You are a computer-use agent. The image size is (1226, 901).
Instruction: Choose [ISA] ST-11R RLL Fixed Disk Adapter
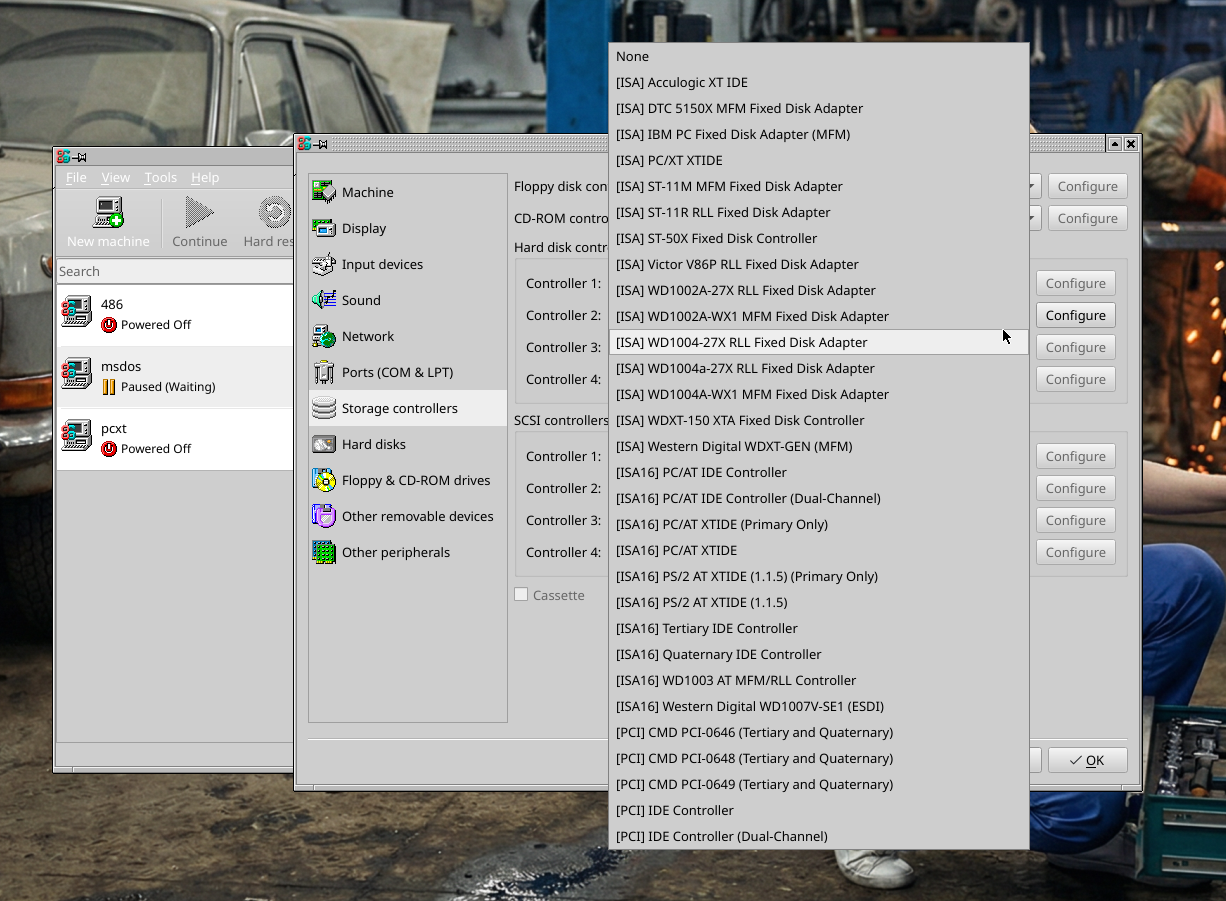[819, 212]
